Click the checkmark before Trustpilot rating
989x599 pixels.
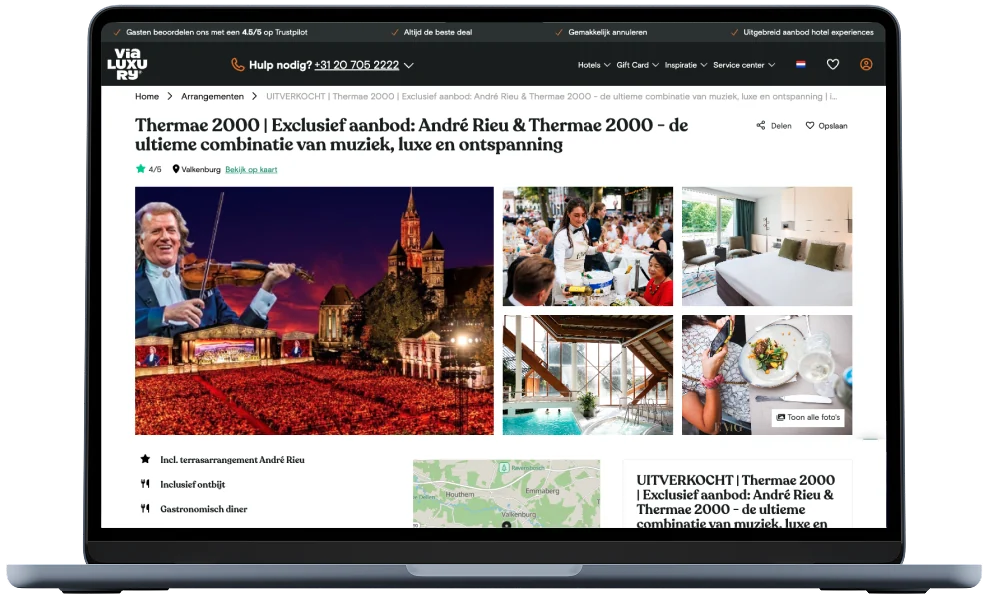(x=117, y=32)
